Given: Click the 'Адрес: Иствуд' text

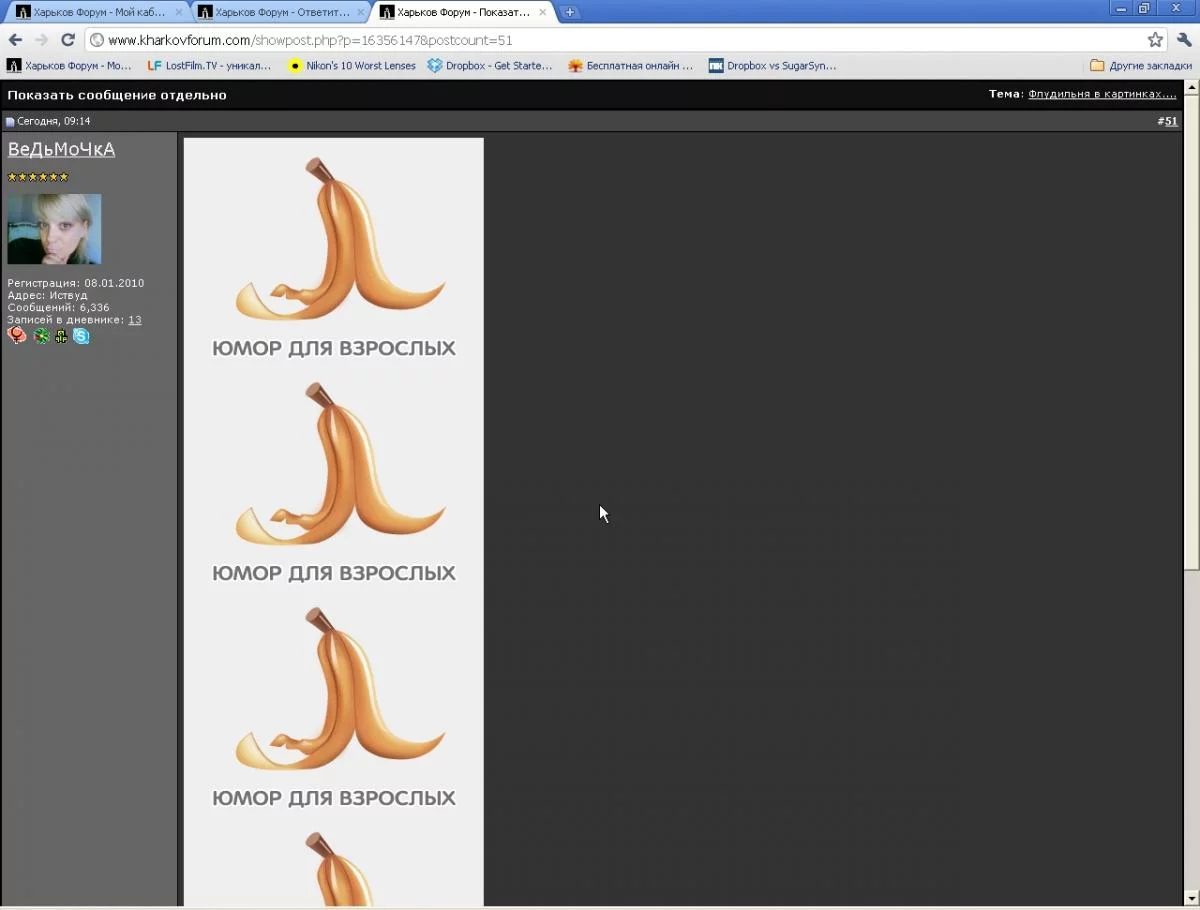Looking at the screenshot, I should (x=48, y=295).
